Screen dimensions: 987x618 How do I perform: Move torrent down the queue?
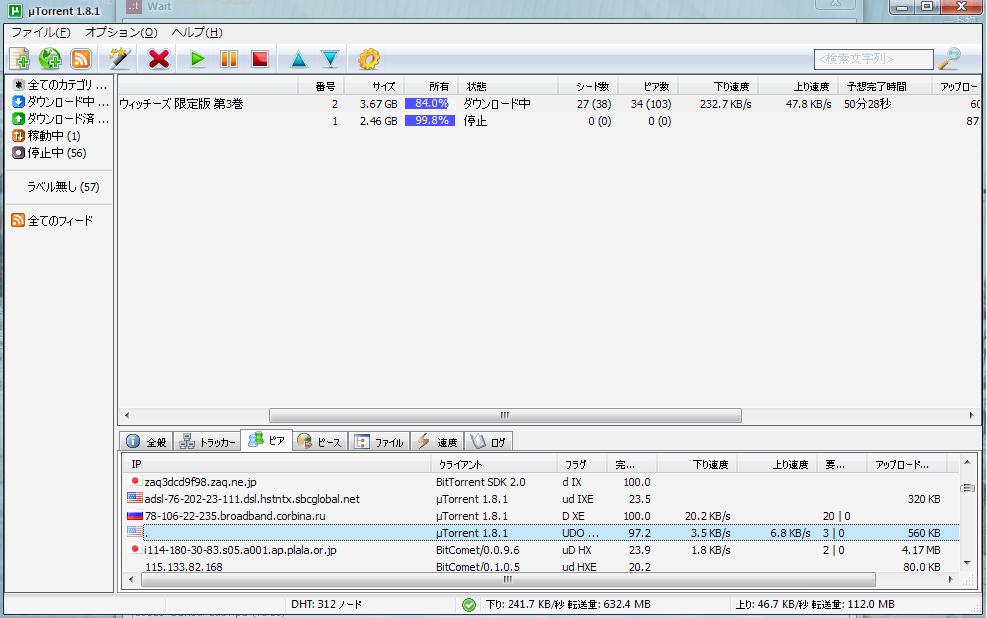pyautogui.click(x=329, y=59)
